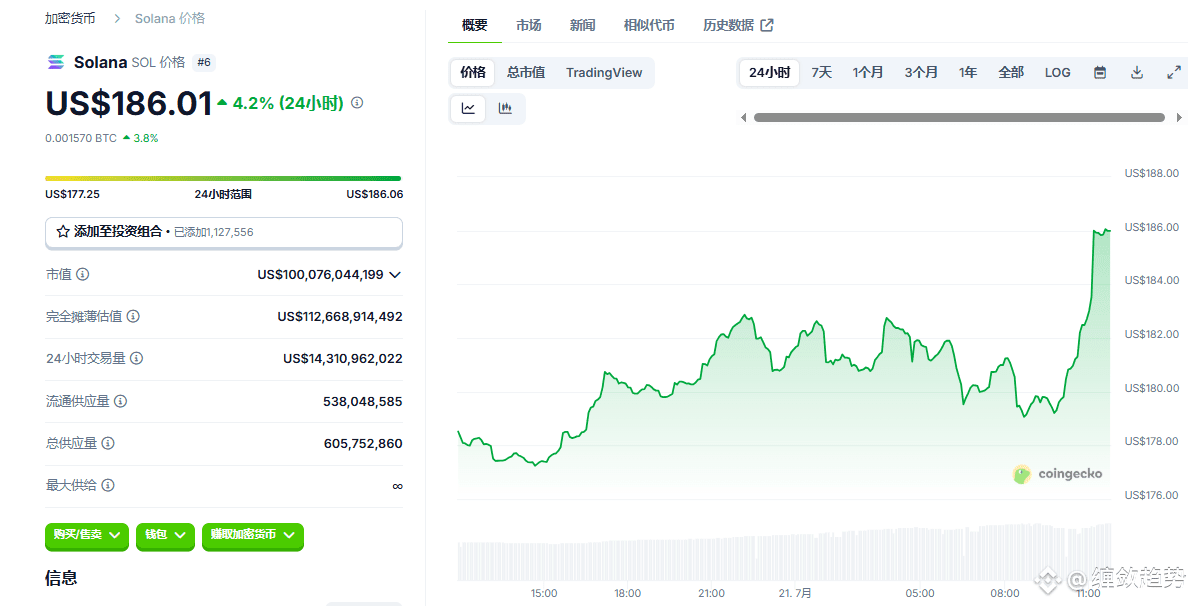Image resolution: width=1195 pixels, height=606 pixels.
Task: Select the 全部 time range
Action: [1011, 72]
